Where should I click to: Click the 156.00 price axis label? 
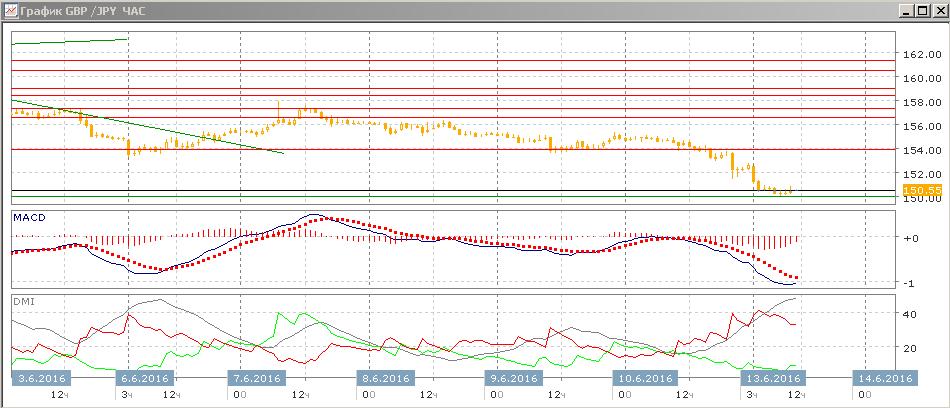point(922,126)
